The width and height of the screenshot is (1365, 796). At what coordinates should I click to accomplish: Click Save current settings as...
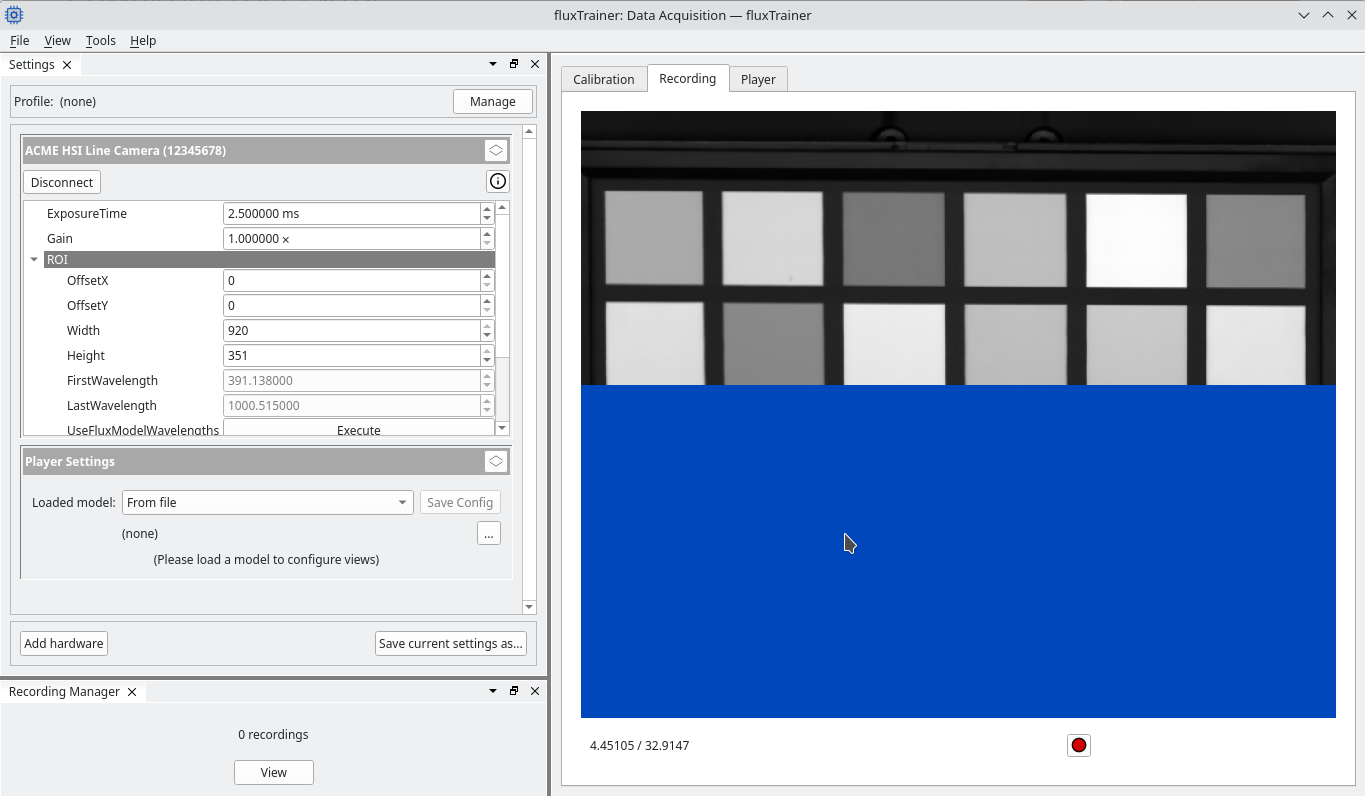coord(451,643)
